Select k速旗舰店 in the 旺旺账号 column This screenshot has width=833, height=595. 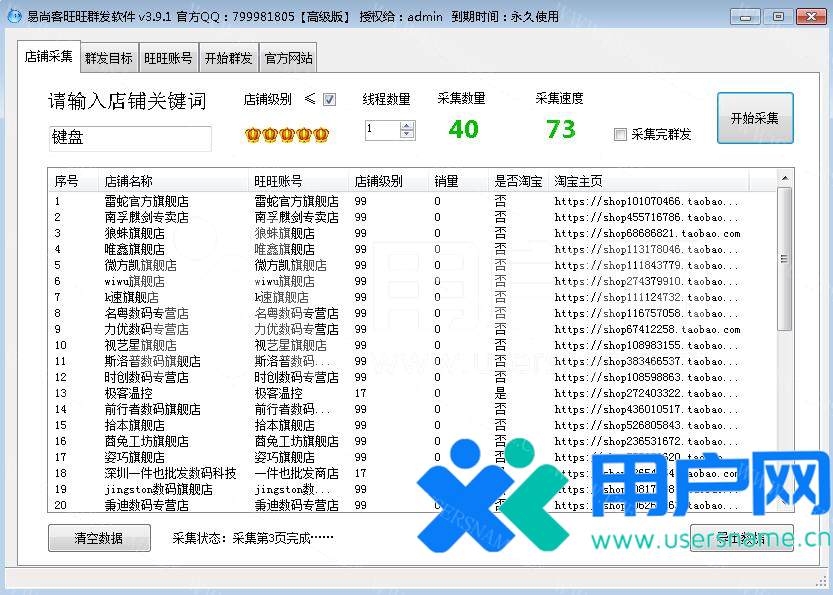pyautogui.click(x=281, y=298)
